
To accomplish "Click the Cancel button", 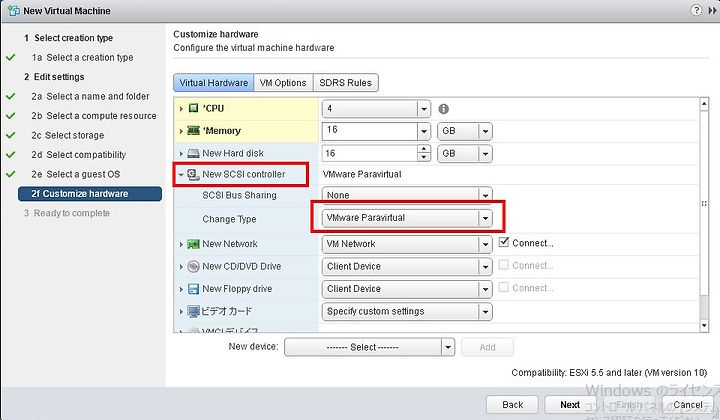I will (x=687, y=404).
